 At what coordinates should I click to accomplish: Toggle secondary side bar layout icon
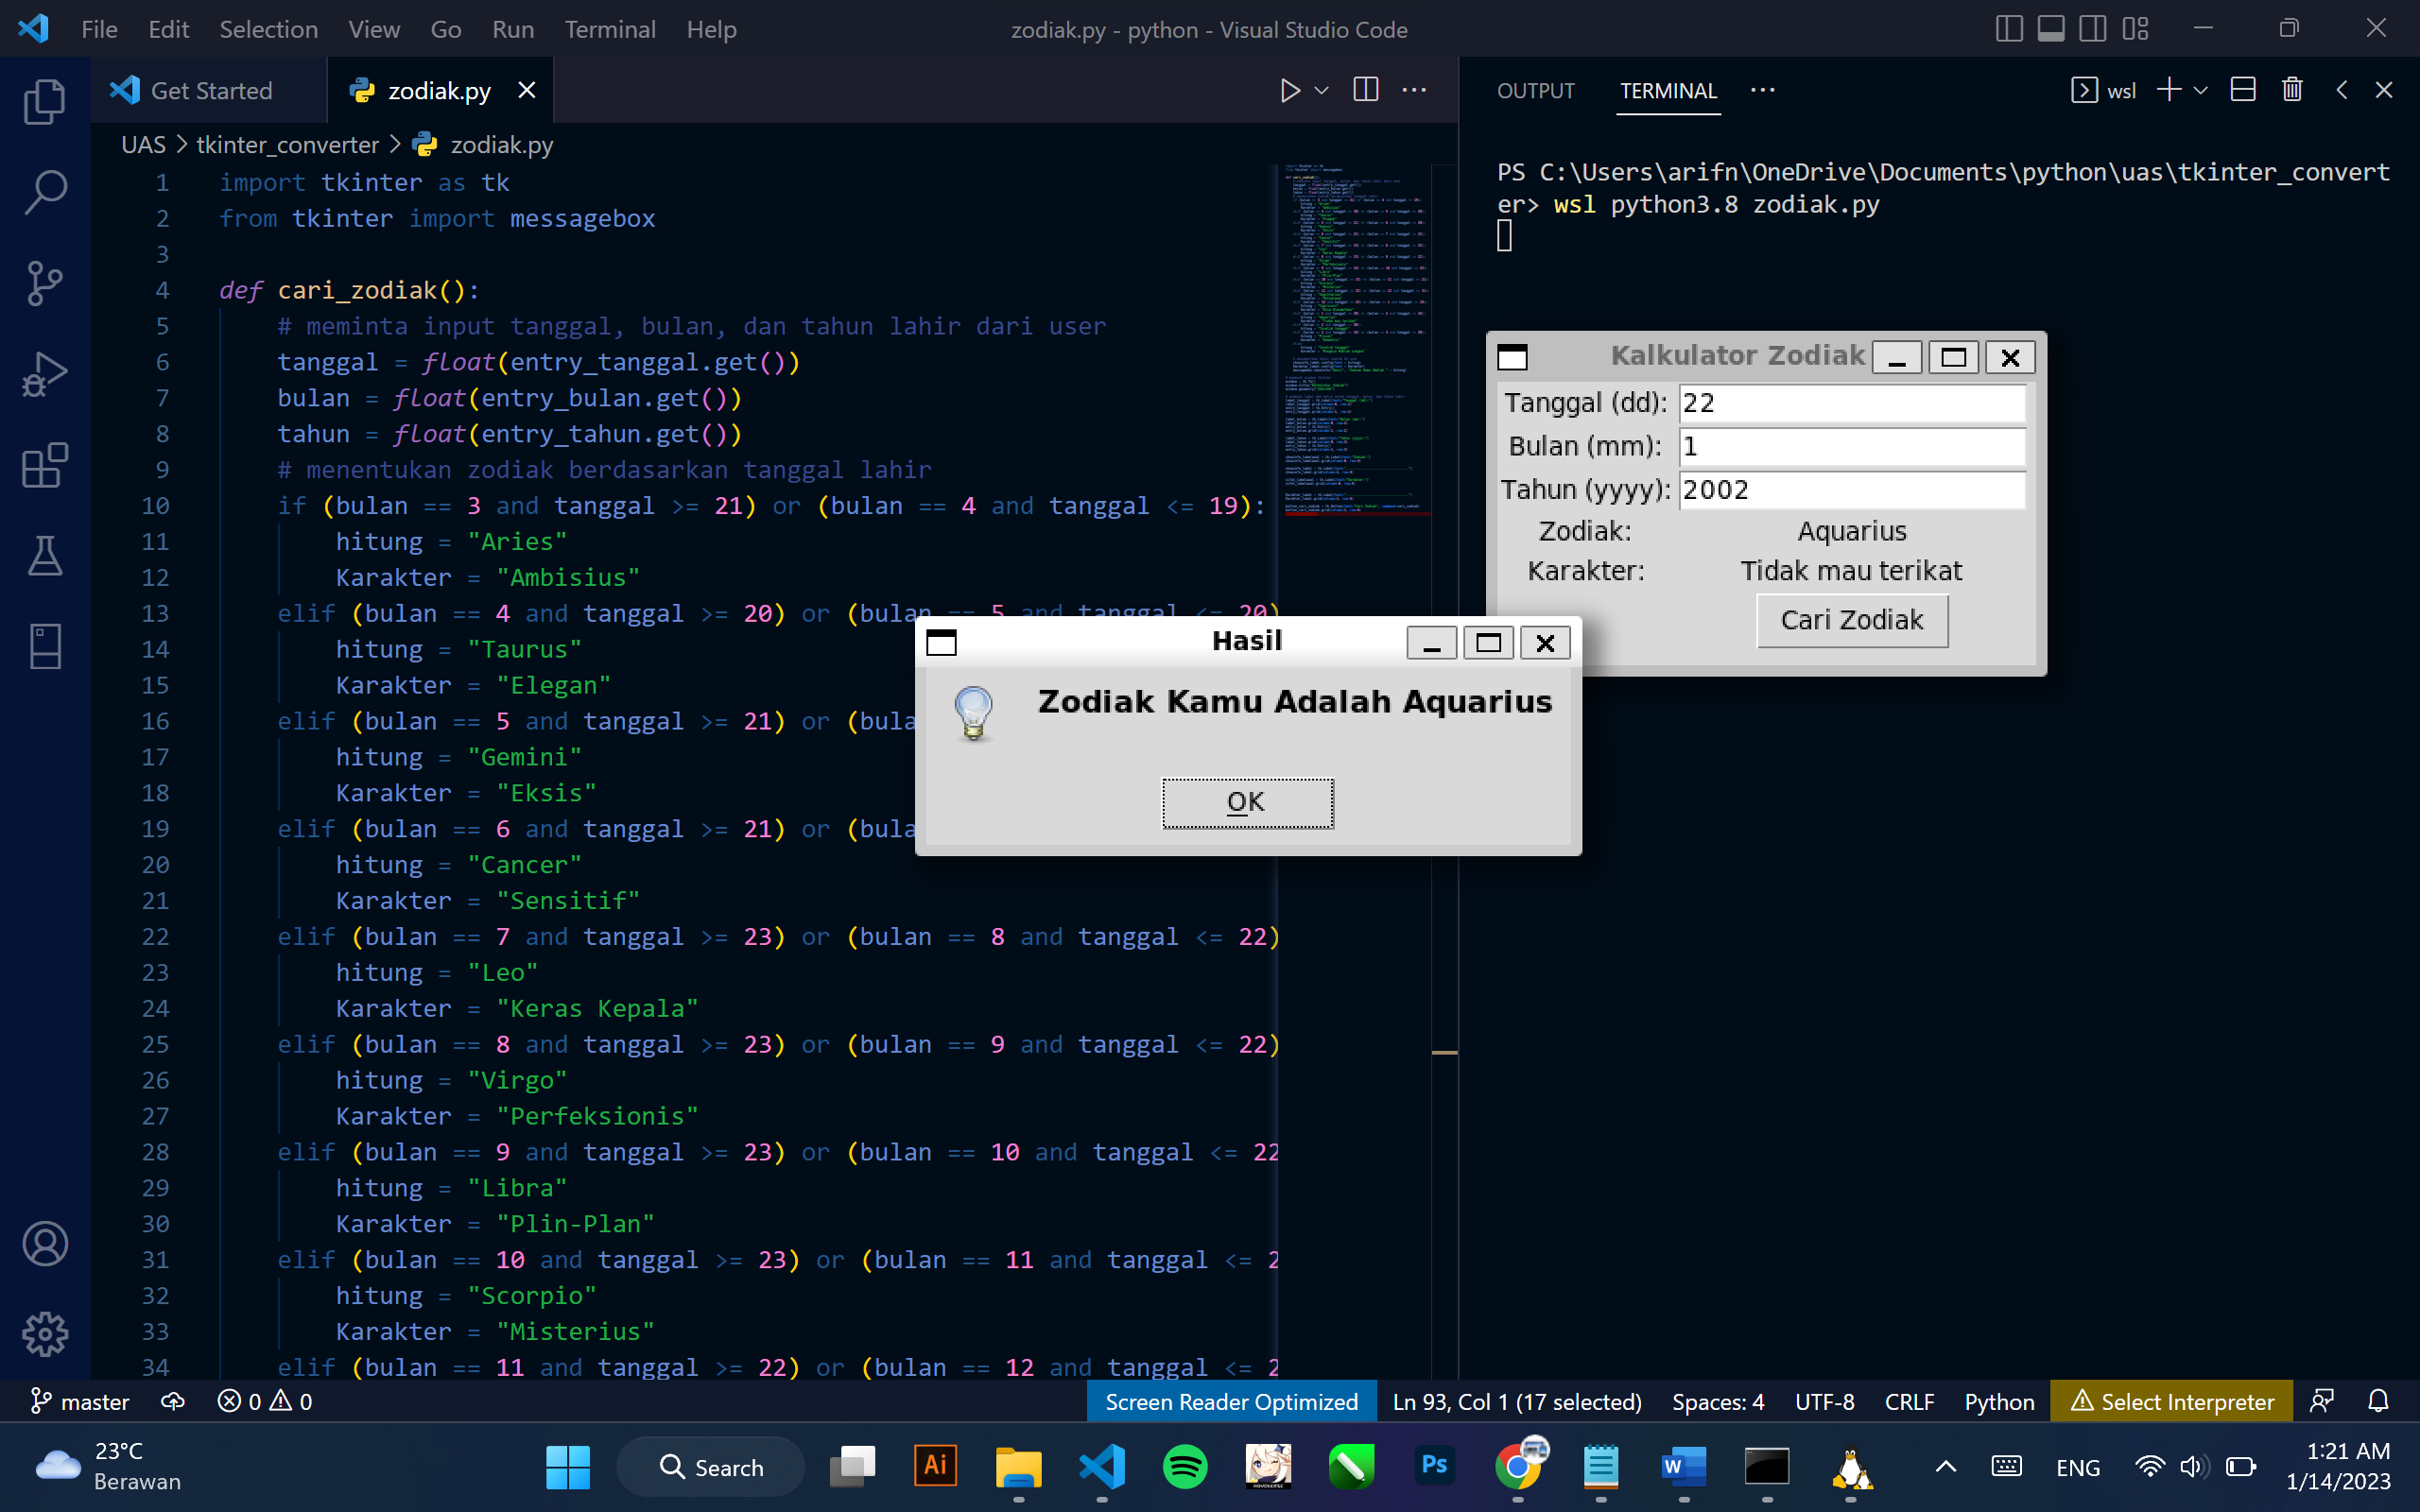tap(2093, 29)
